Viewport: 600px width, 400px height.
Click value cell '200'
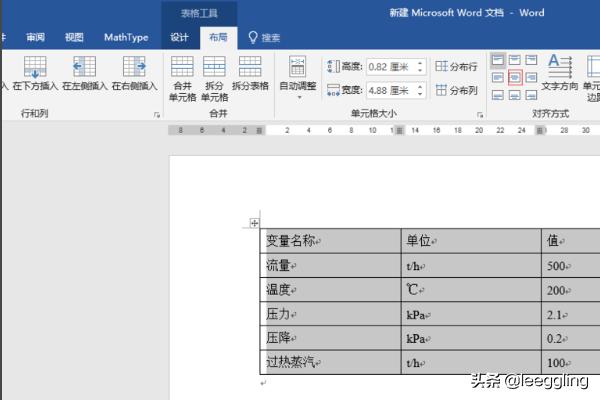tap(571, 290)
